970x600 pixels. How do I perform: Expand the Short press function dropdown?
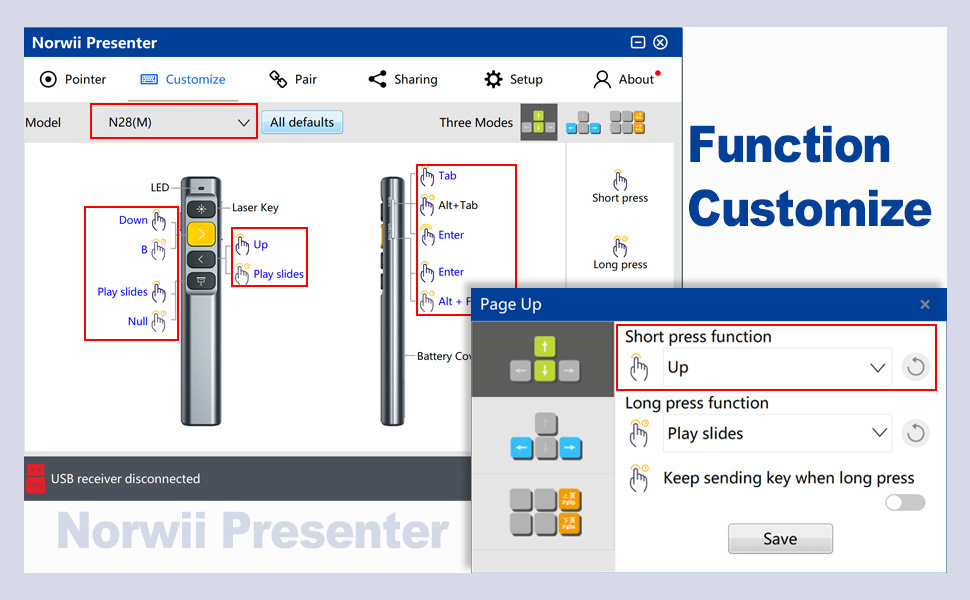coord(777,367)
